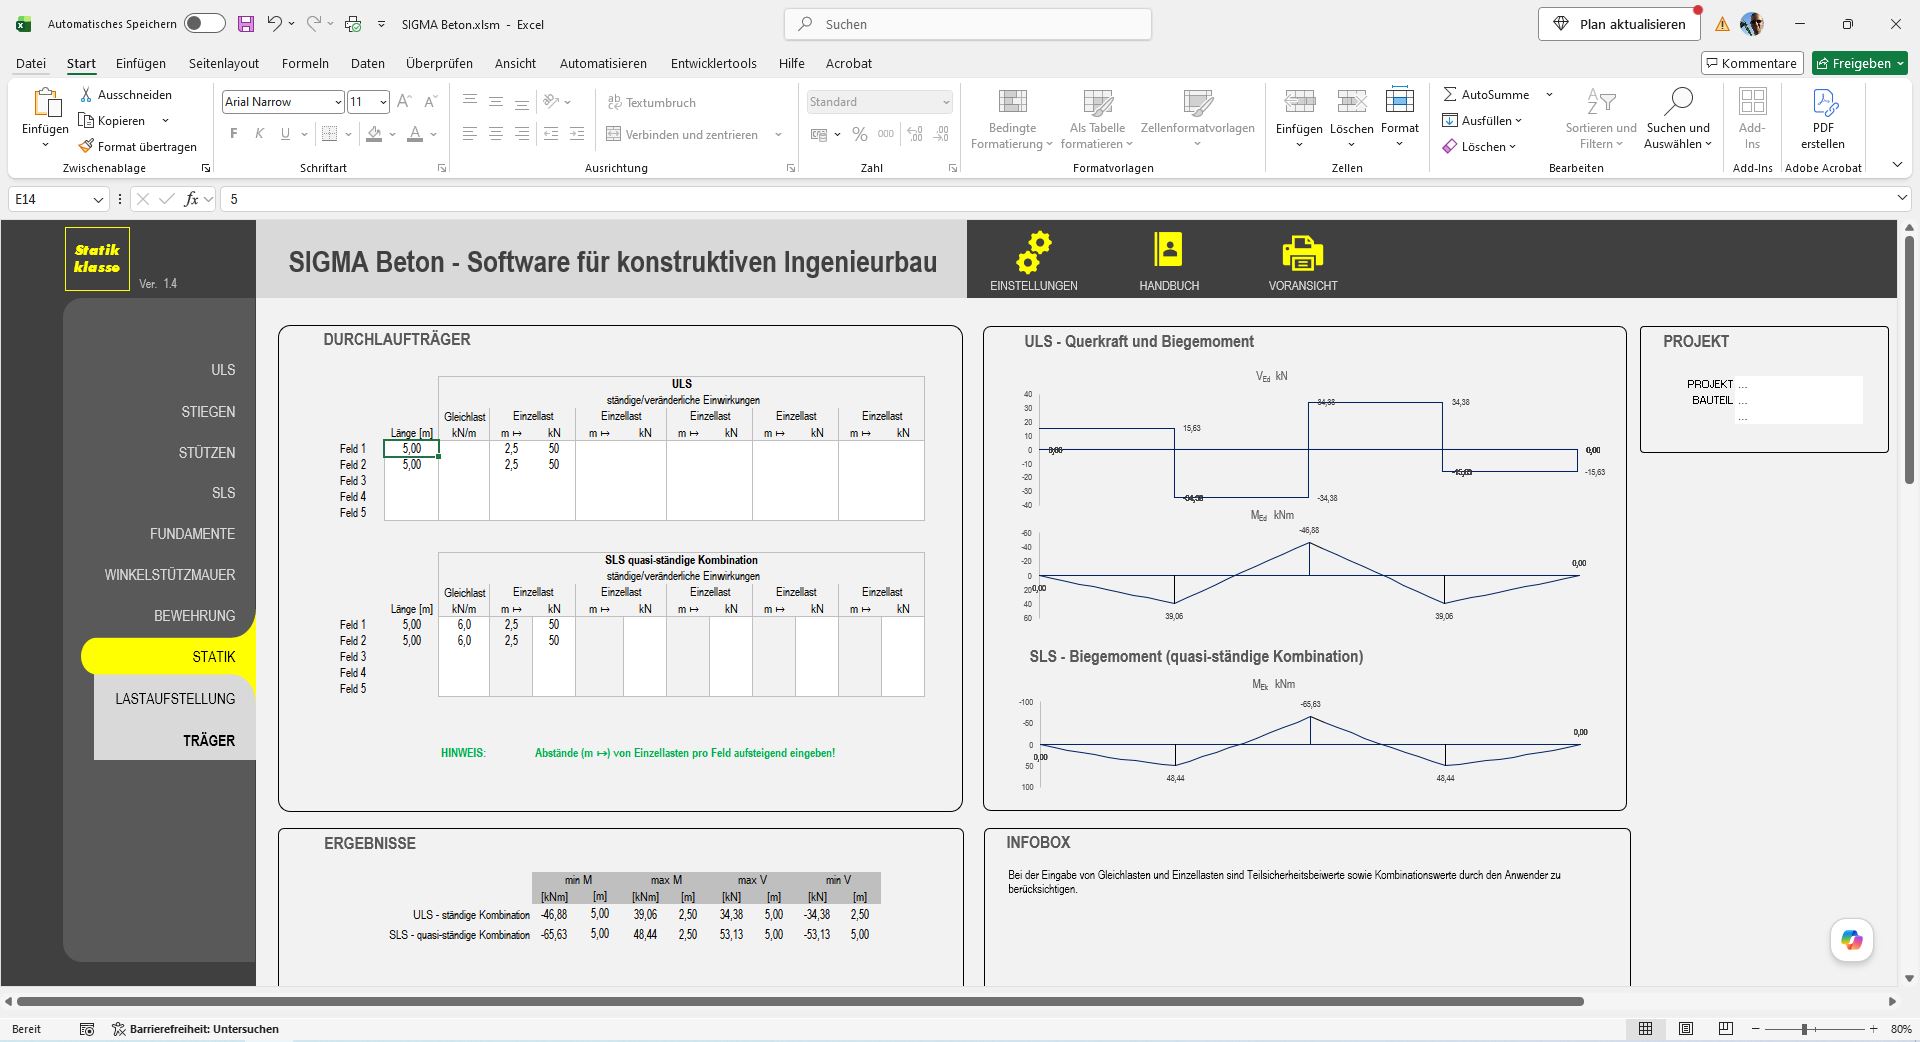
Task: Apply bold formatting with F icon
Action: (234, 134)
